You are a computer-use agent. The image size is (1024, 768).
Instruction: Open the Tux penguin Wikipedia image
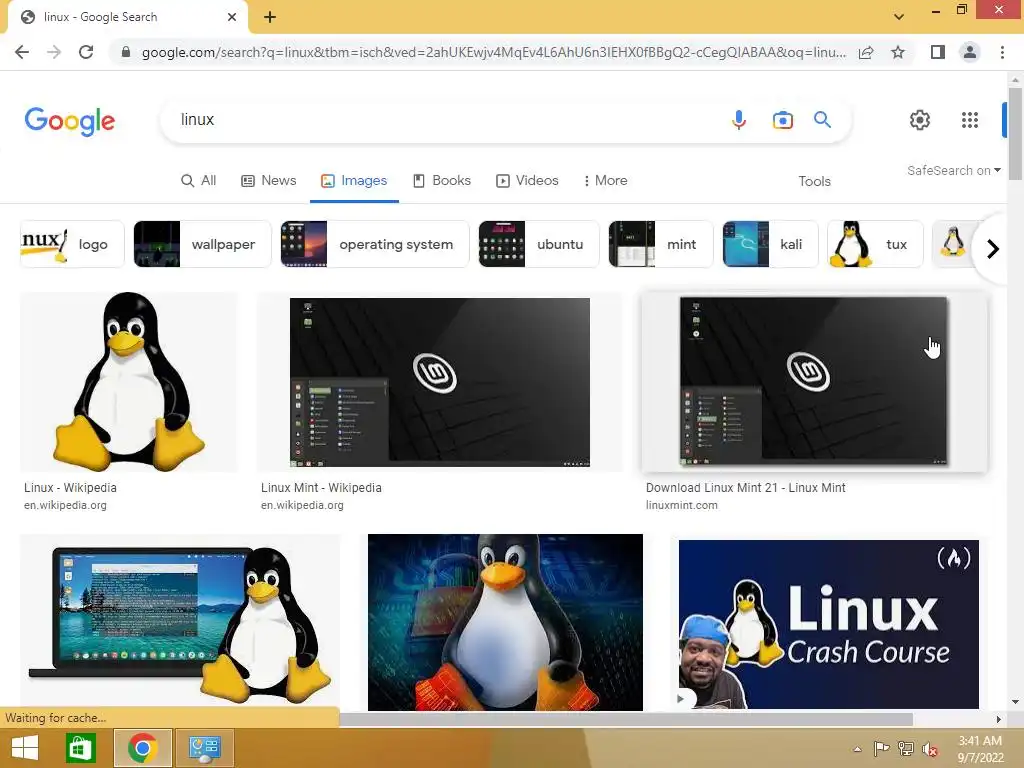pyautogui.click(x=129, y=382)
